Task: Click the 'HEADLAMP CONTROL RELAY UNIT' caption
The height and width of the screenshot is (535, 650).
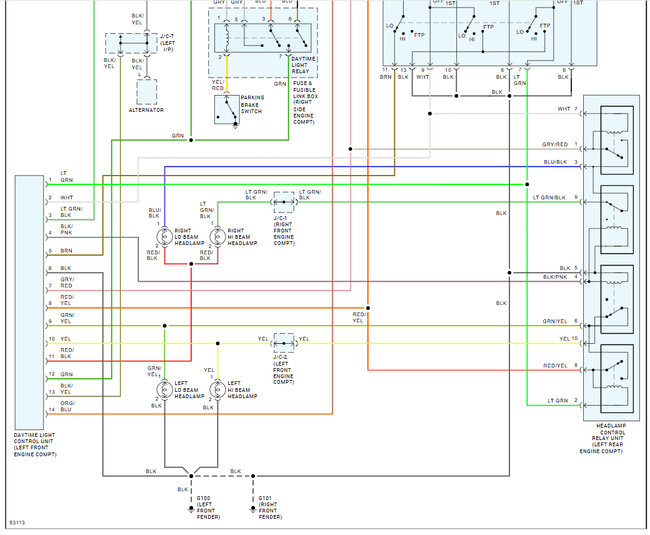Action: click(603, 438)
